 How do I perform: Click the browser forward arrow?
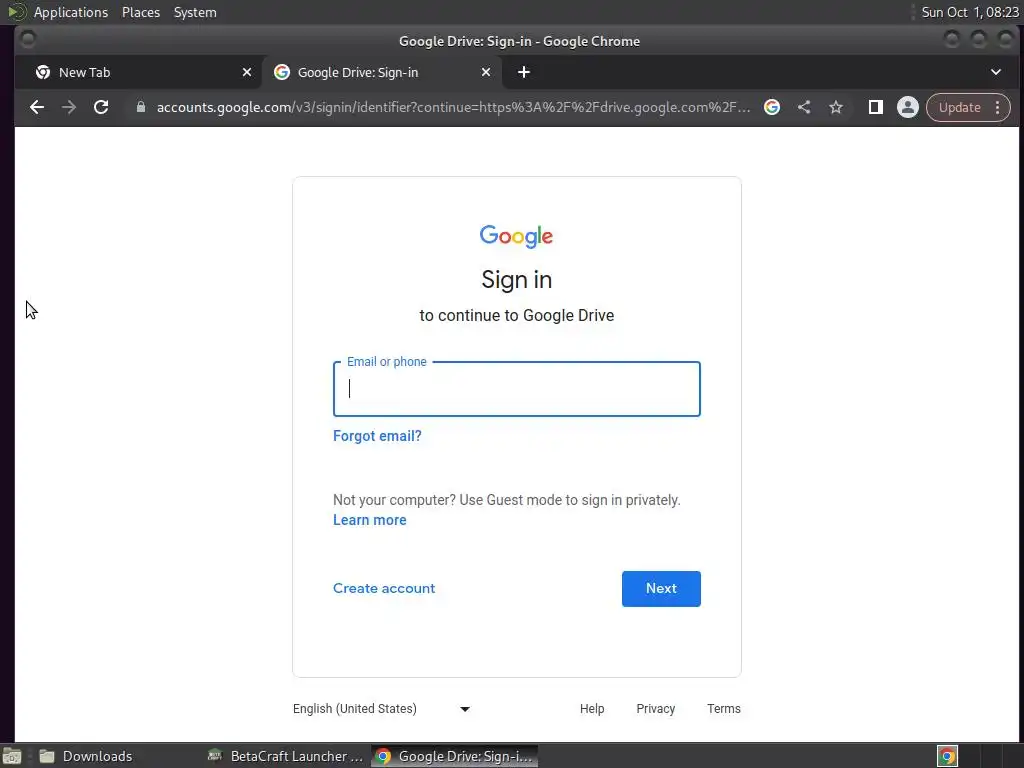[x=69, y=107]
